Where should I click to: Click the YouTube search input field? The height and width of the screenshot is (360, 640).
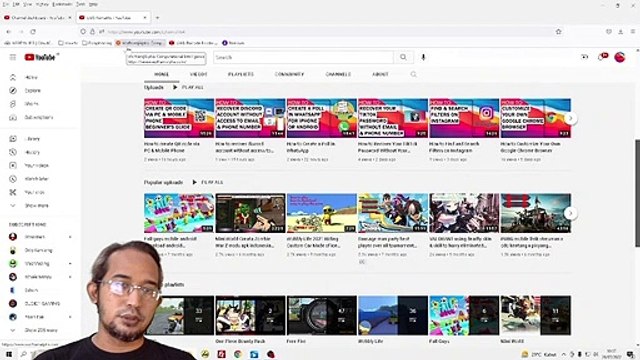303,58
